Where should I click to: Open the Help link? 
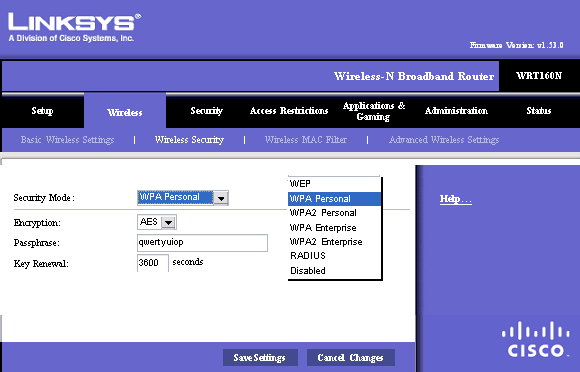[456, 199]
